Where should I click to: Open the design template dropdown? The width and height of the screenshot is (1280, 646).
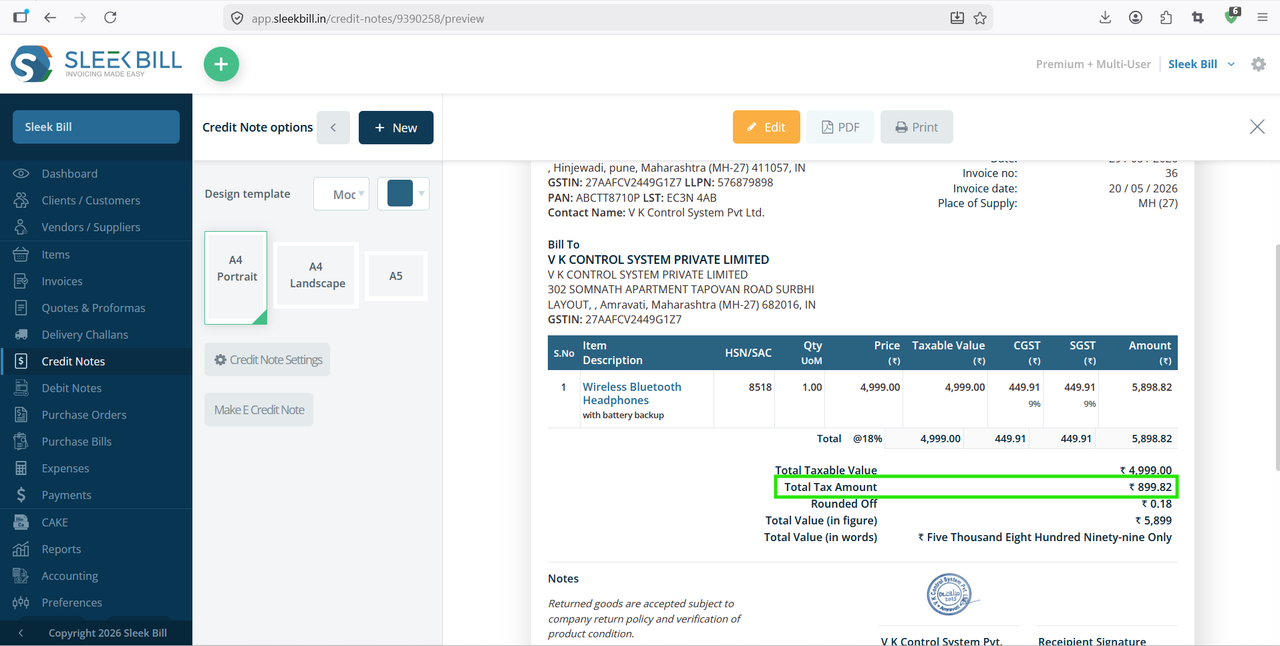point(341,194)
